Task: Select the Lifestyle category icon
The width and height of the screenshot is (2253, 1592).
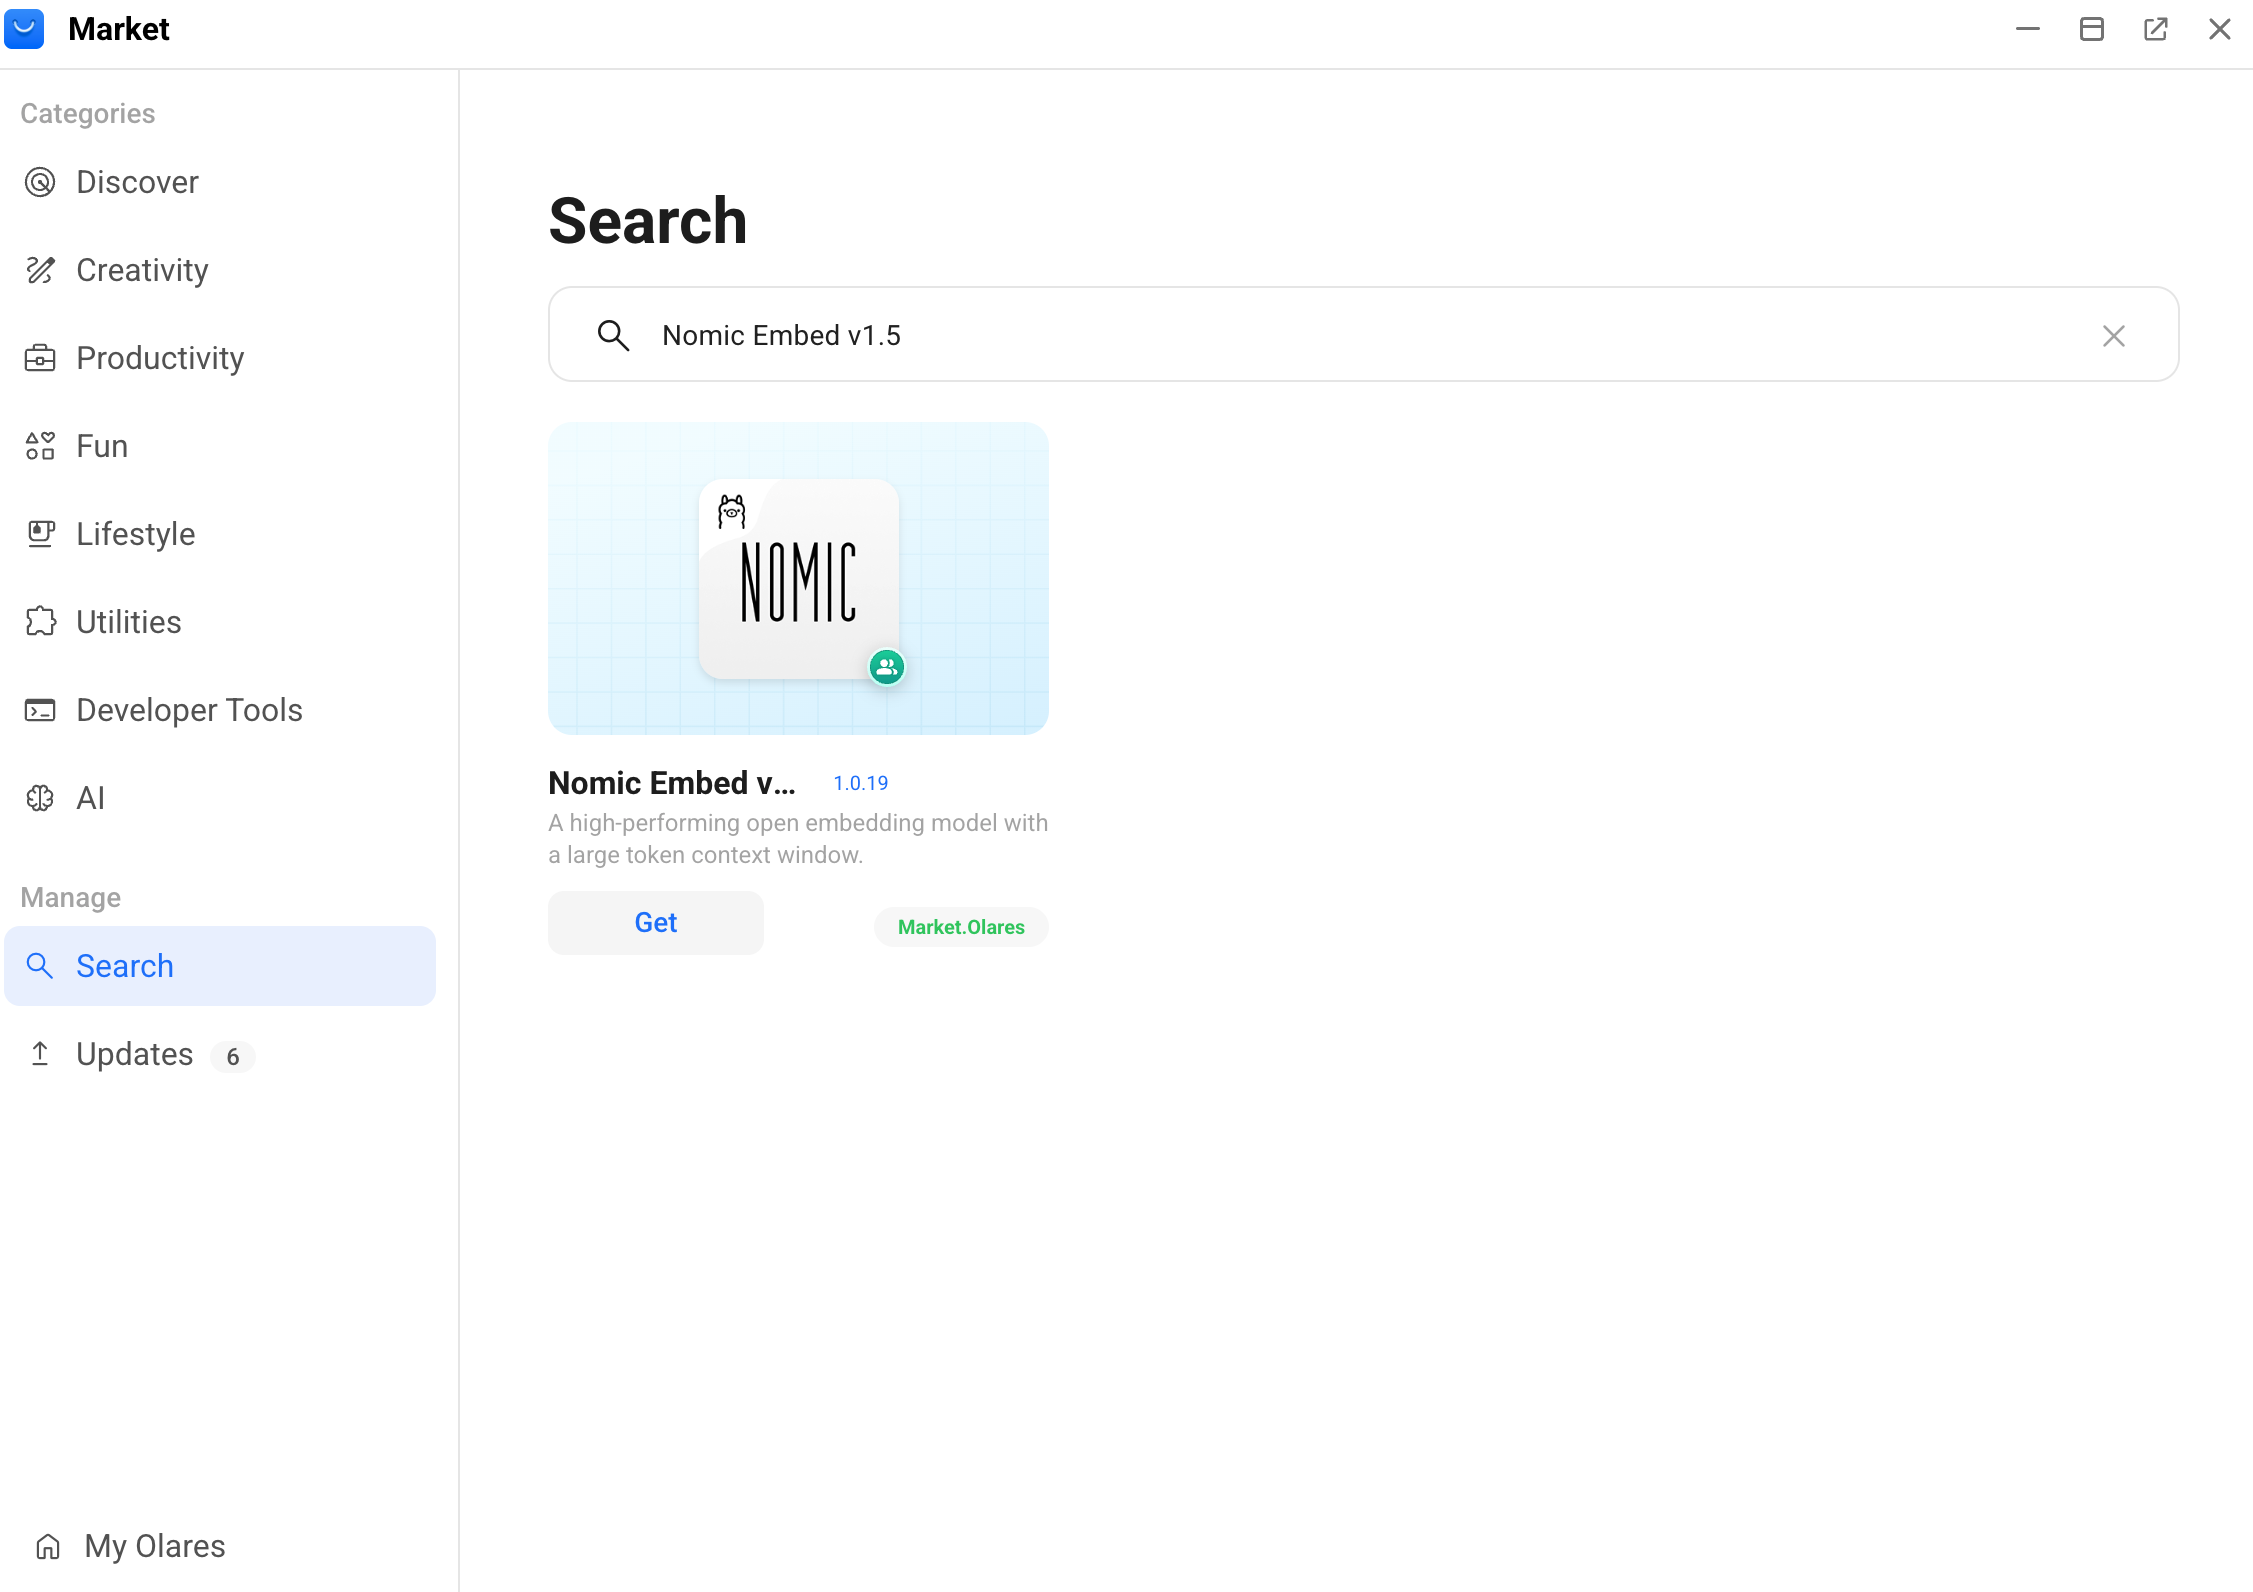Action: tap(40, 533)
